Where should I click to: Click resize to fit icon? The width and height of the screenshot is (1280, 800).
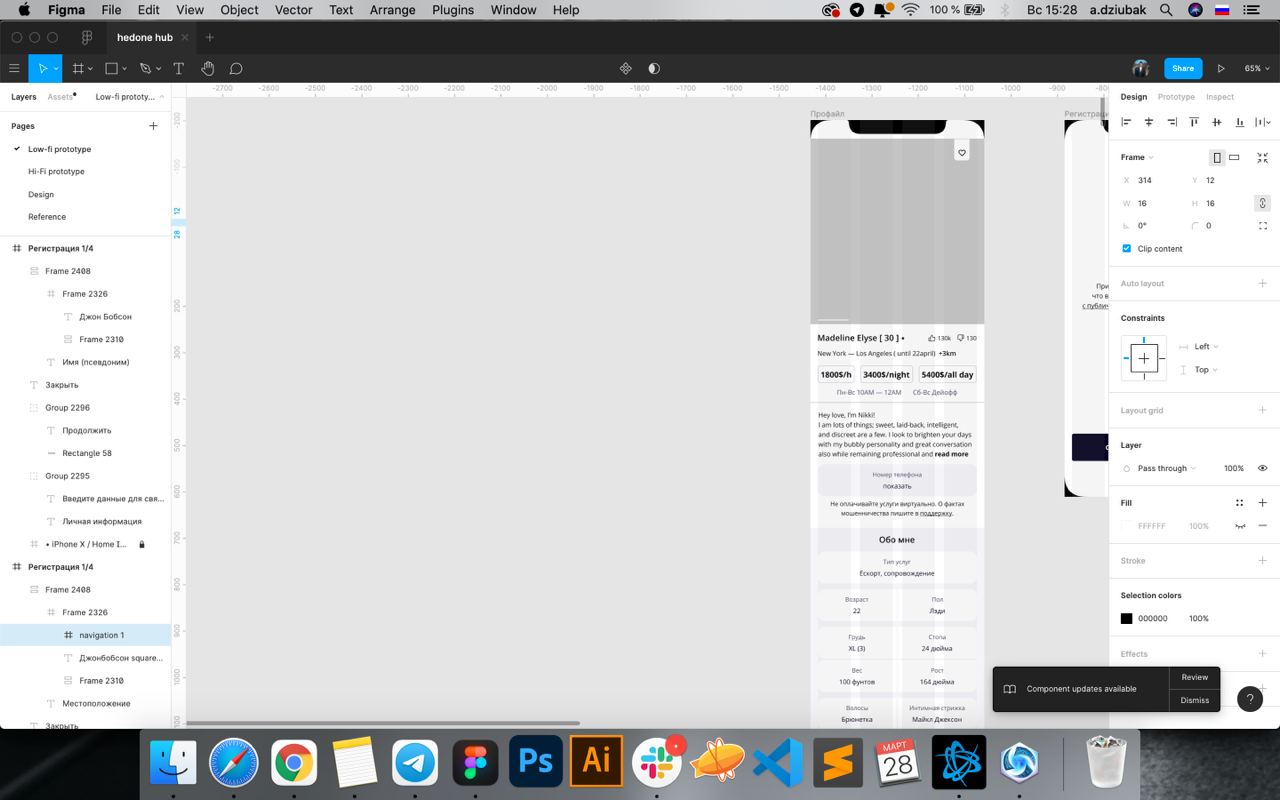tap(1262, 157)
